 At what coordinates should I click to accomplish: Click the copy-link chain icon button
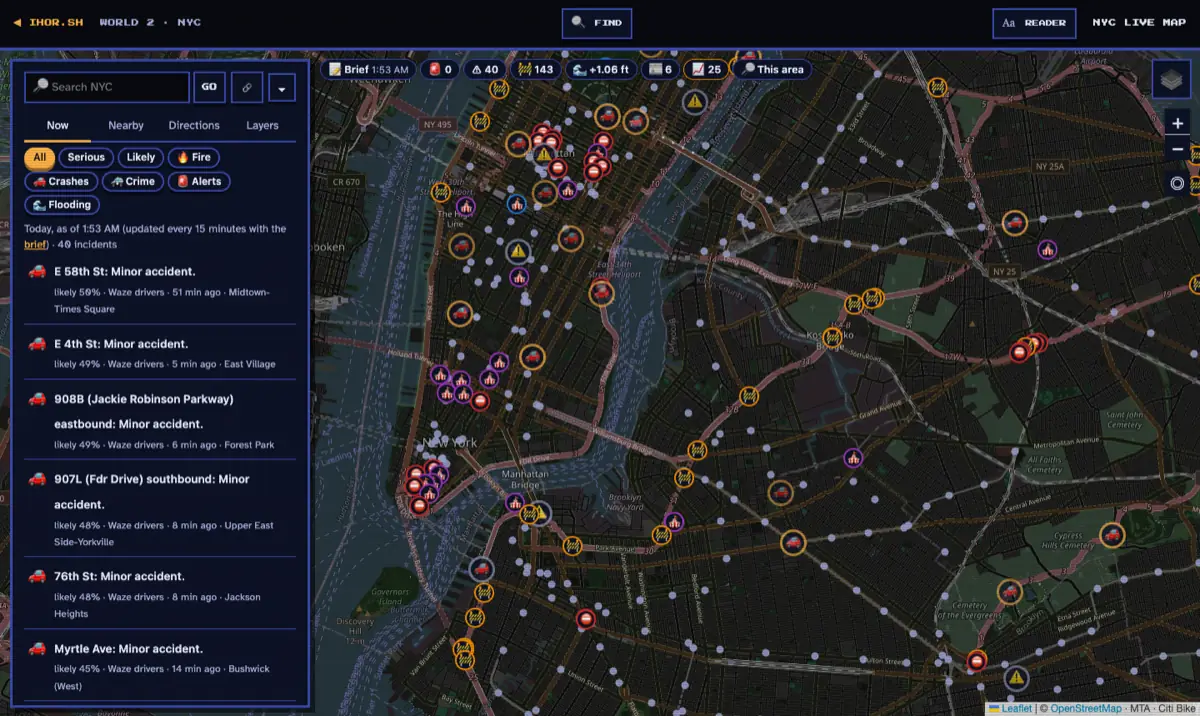[x=247, y=87]
